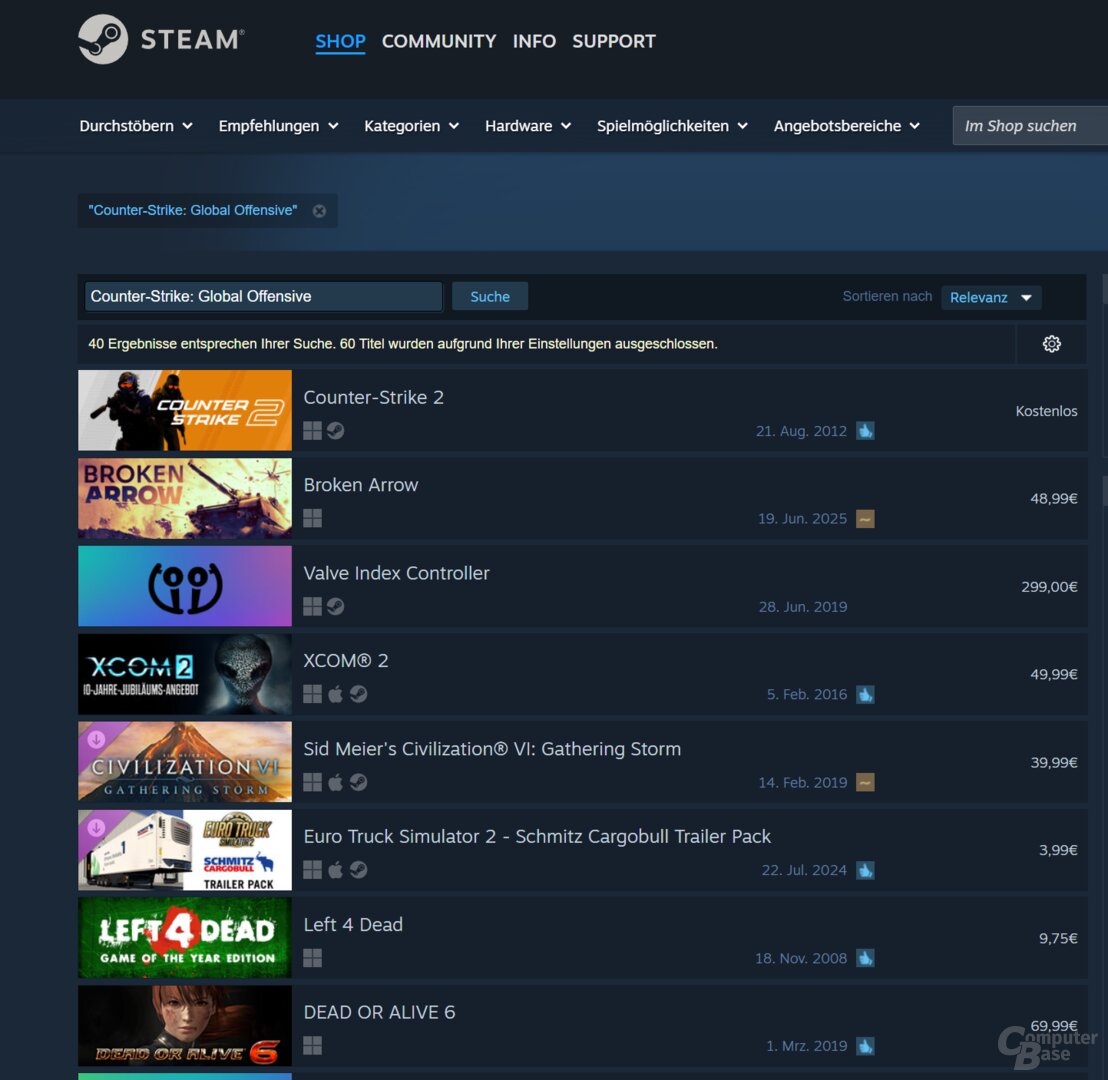Remove the Counter-Strike: Global Offensive search tag
The width and height of the screenshot is (1108, 1080).
tap(319, 210)
